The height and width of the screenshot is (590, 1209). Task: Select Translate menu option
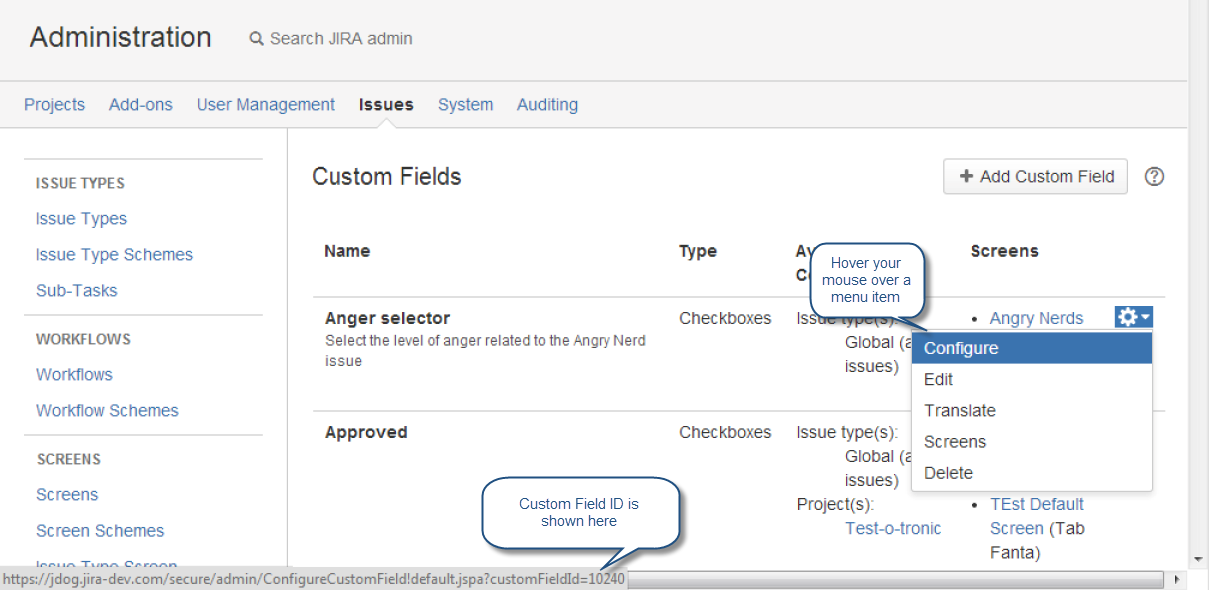tap(959, 410)
